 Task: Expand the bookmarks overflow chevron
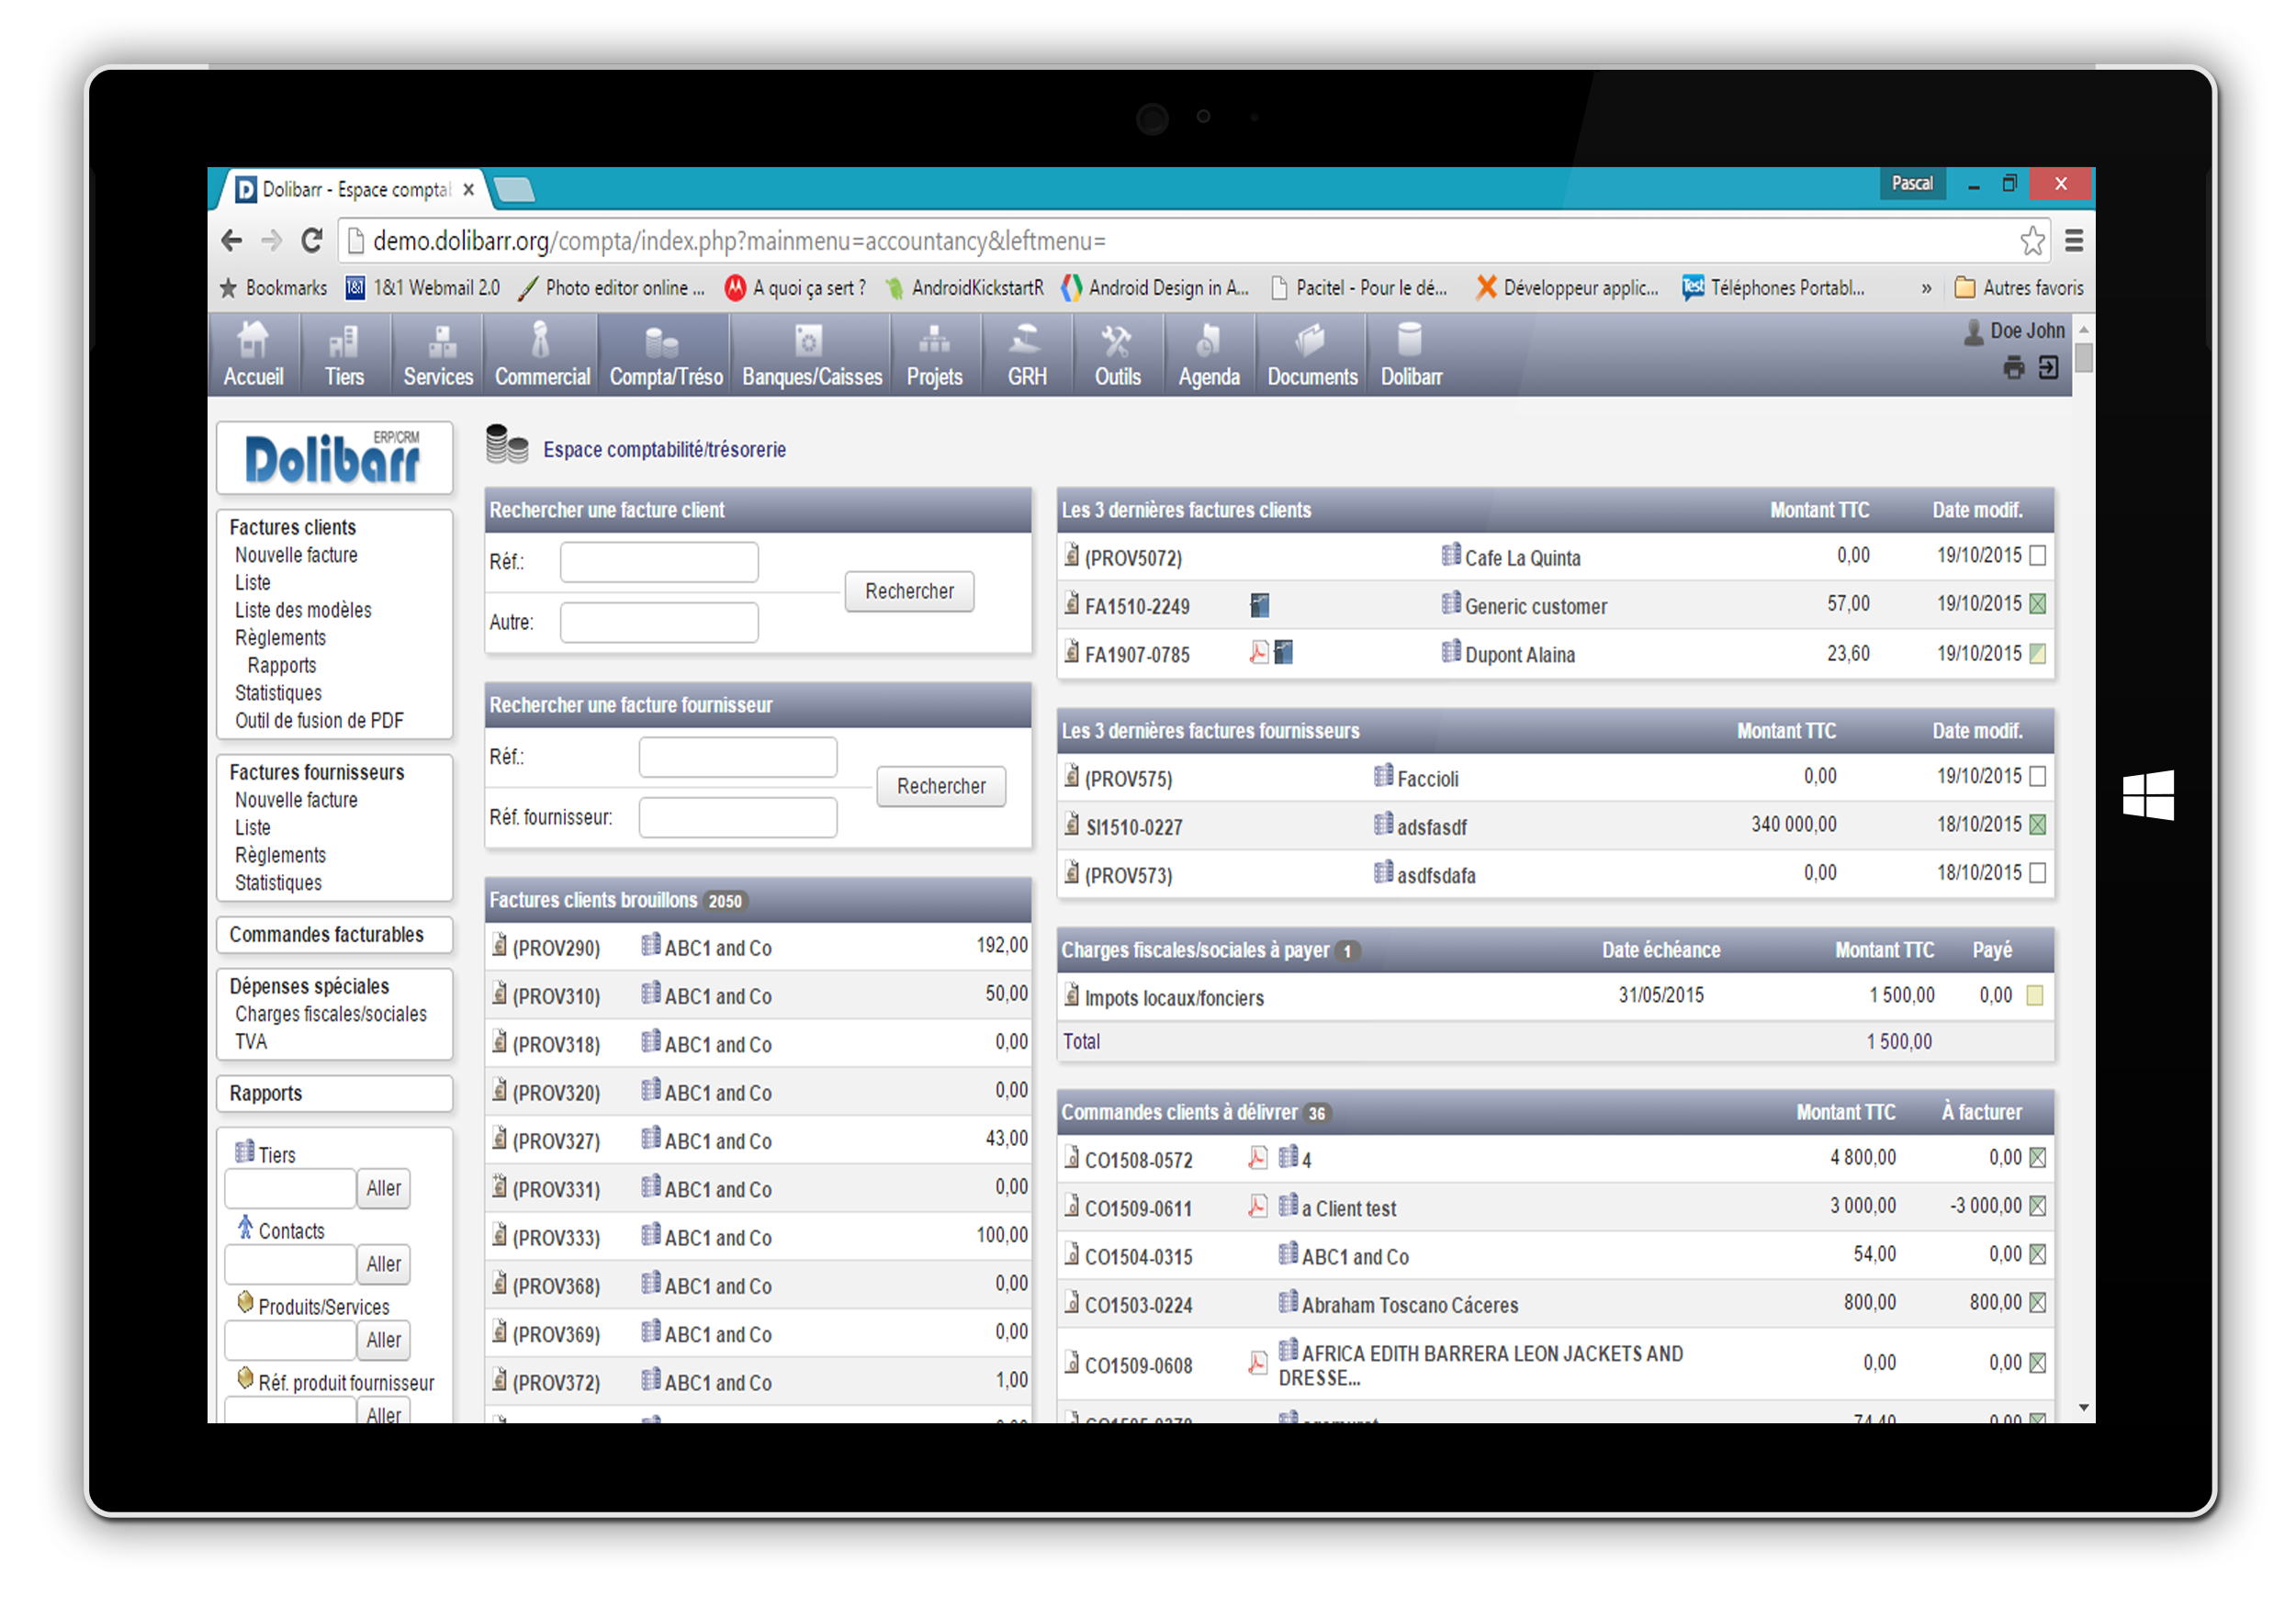[x=1926, y=289]
